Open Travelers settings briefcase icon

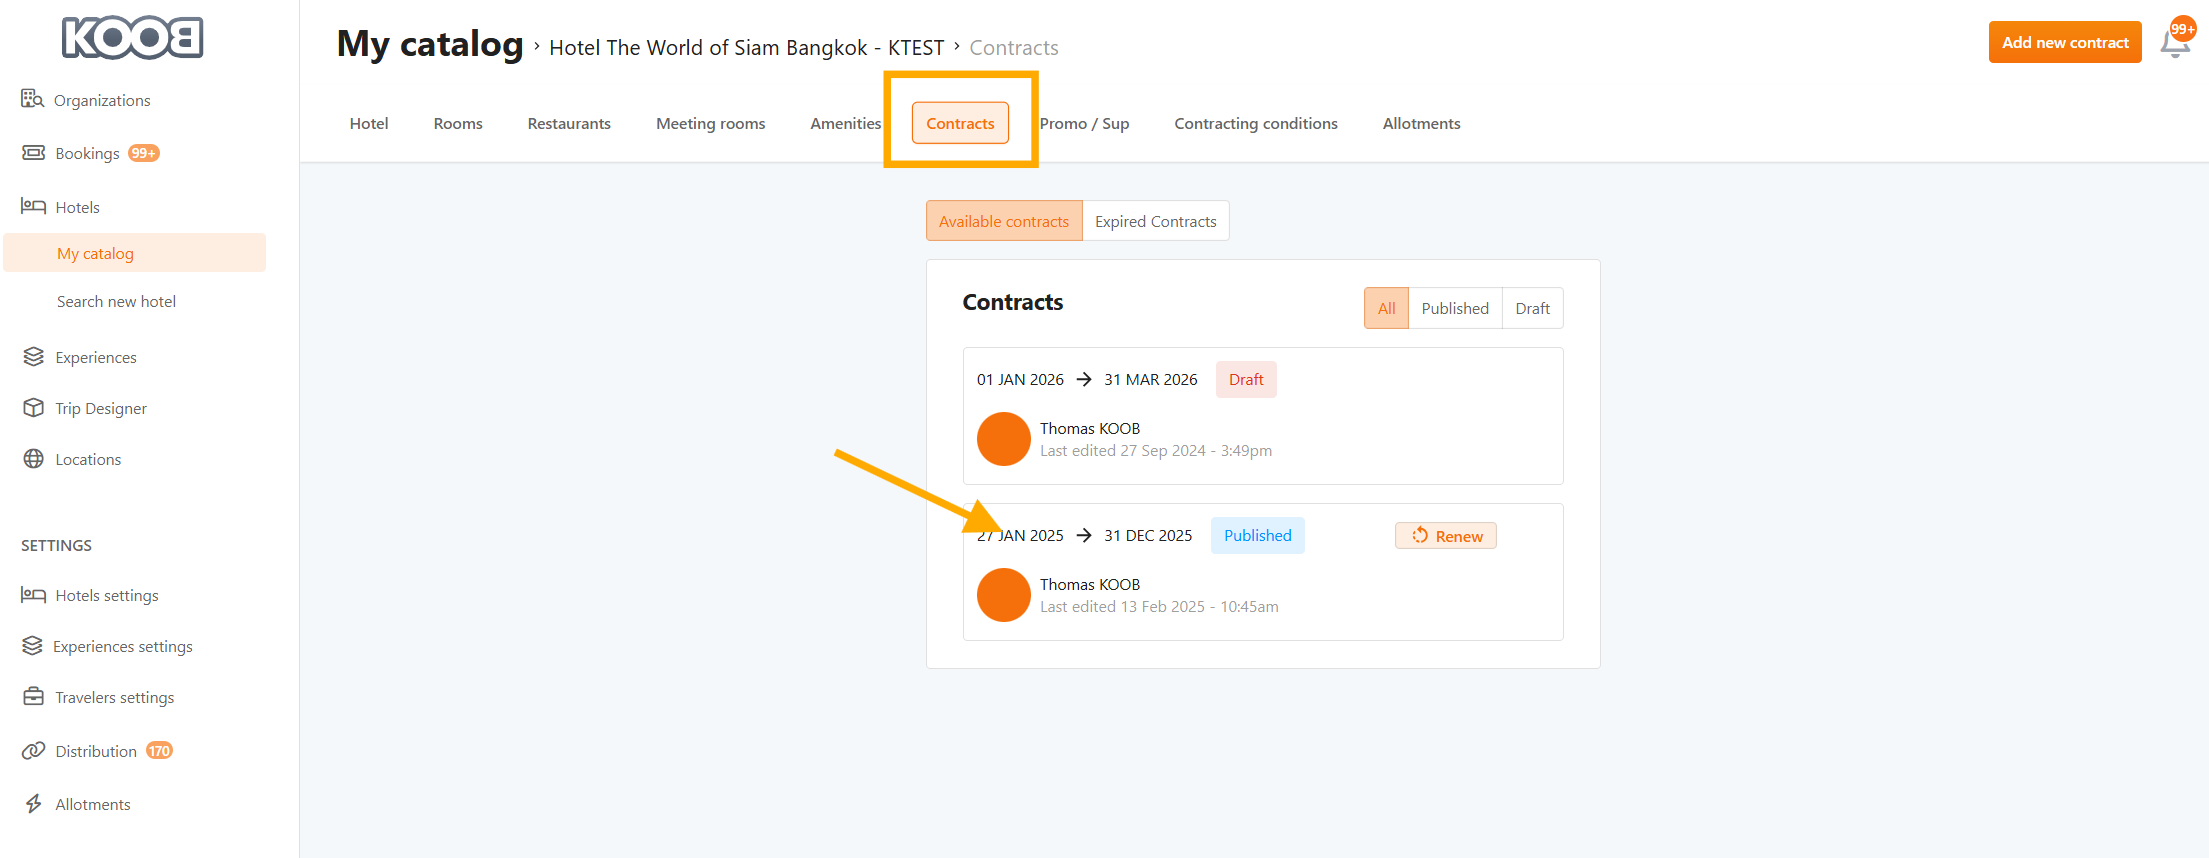click(x=33, y=697)
